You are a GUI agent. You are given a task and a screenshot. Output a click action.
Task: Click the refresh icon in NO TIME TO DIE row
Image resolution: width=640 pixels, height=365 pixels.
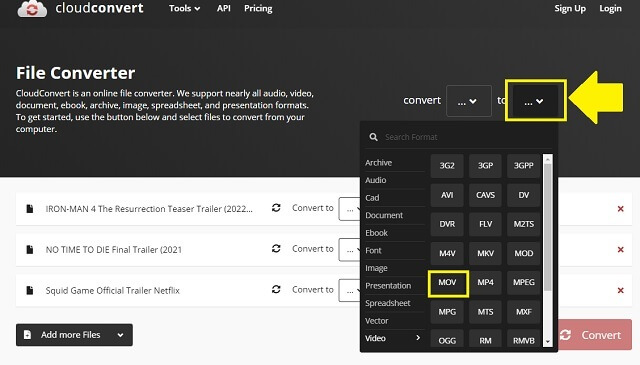276,248
